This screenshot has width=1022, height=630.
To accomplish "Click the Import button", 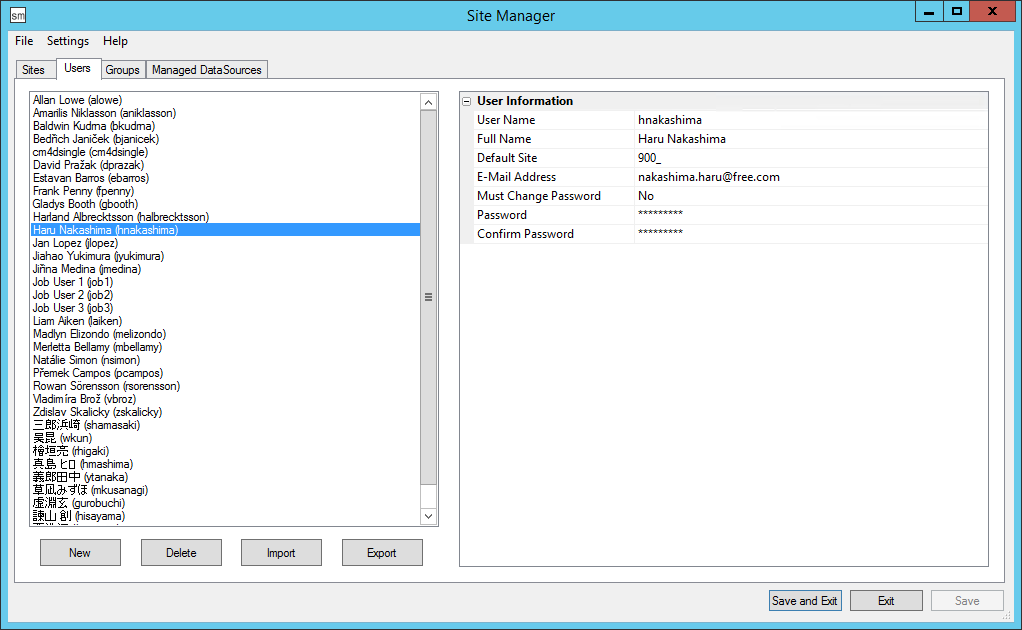I will [281, 553].
